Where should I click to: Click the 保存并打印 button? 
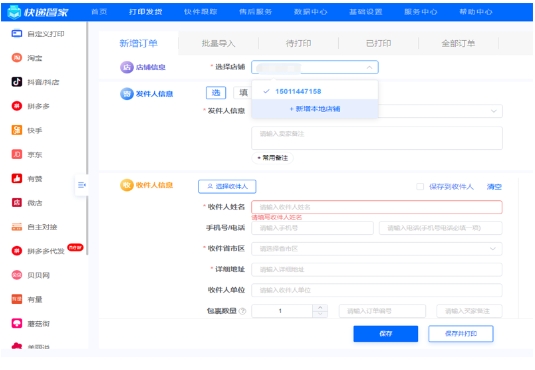(461, 333)
